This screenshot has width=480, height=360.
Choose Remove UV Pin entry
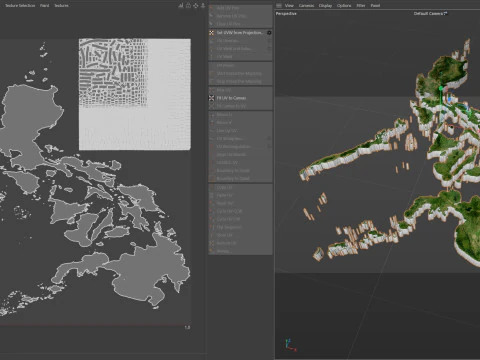(240, 16)
